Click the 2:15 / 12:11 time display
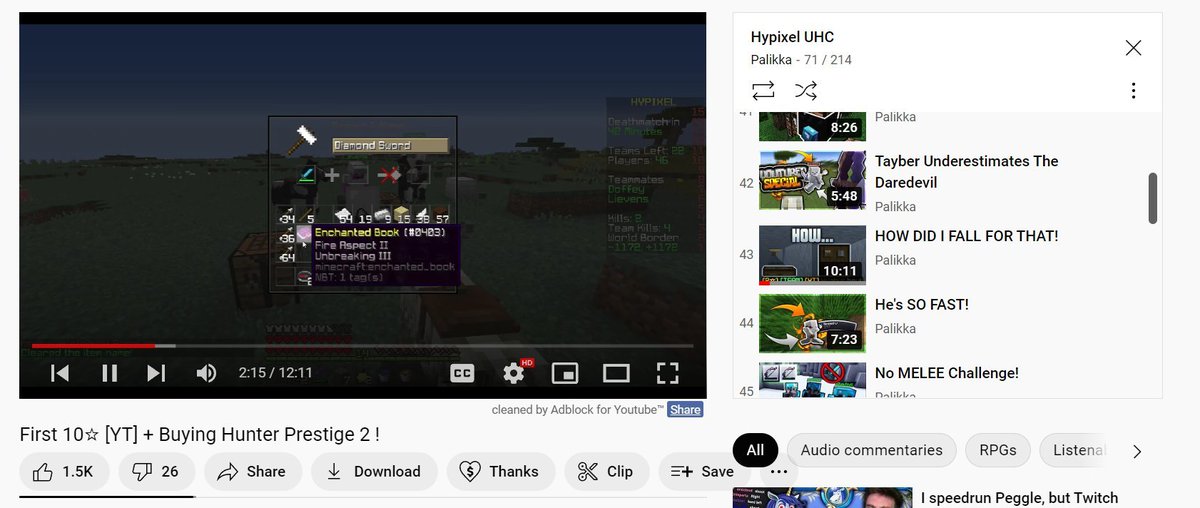 click(x=275, y=373)
